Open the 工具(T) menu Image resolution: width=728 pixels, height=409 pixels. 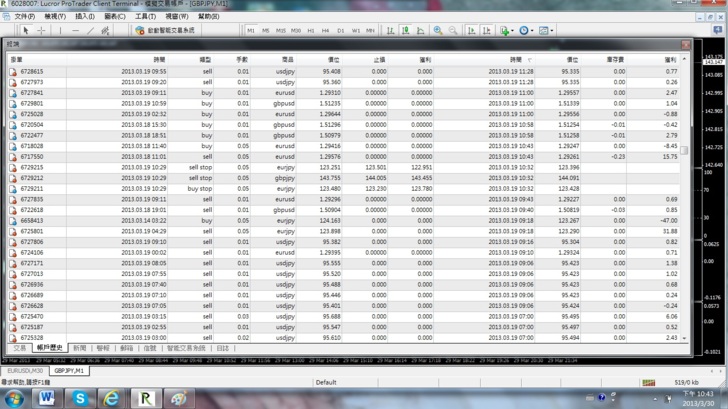tap(145, 16)
